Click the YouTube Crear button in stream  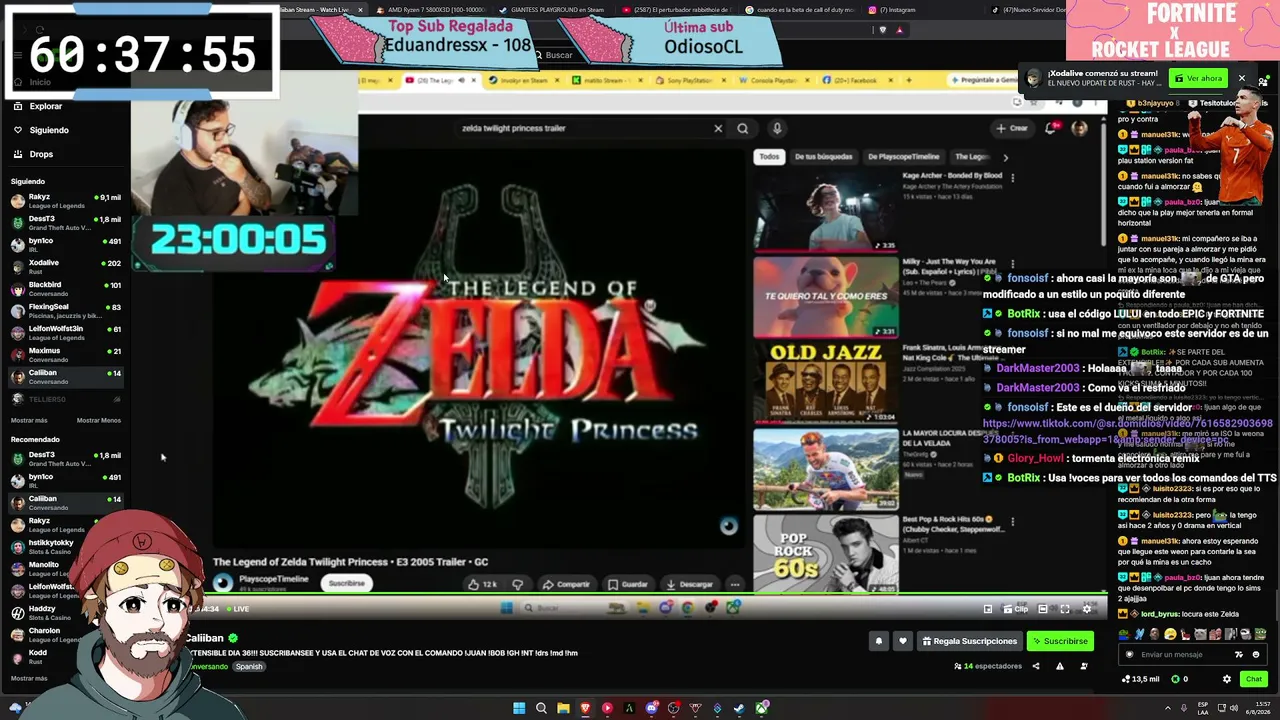1011,128
